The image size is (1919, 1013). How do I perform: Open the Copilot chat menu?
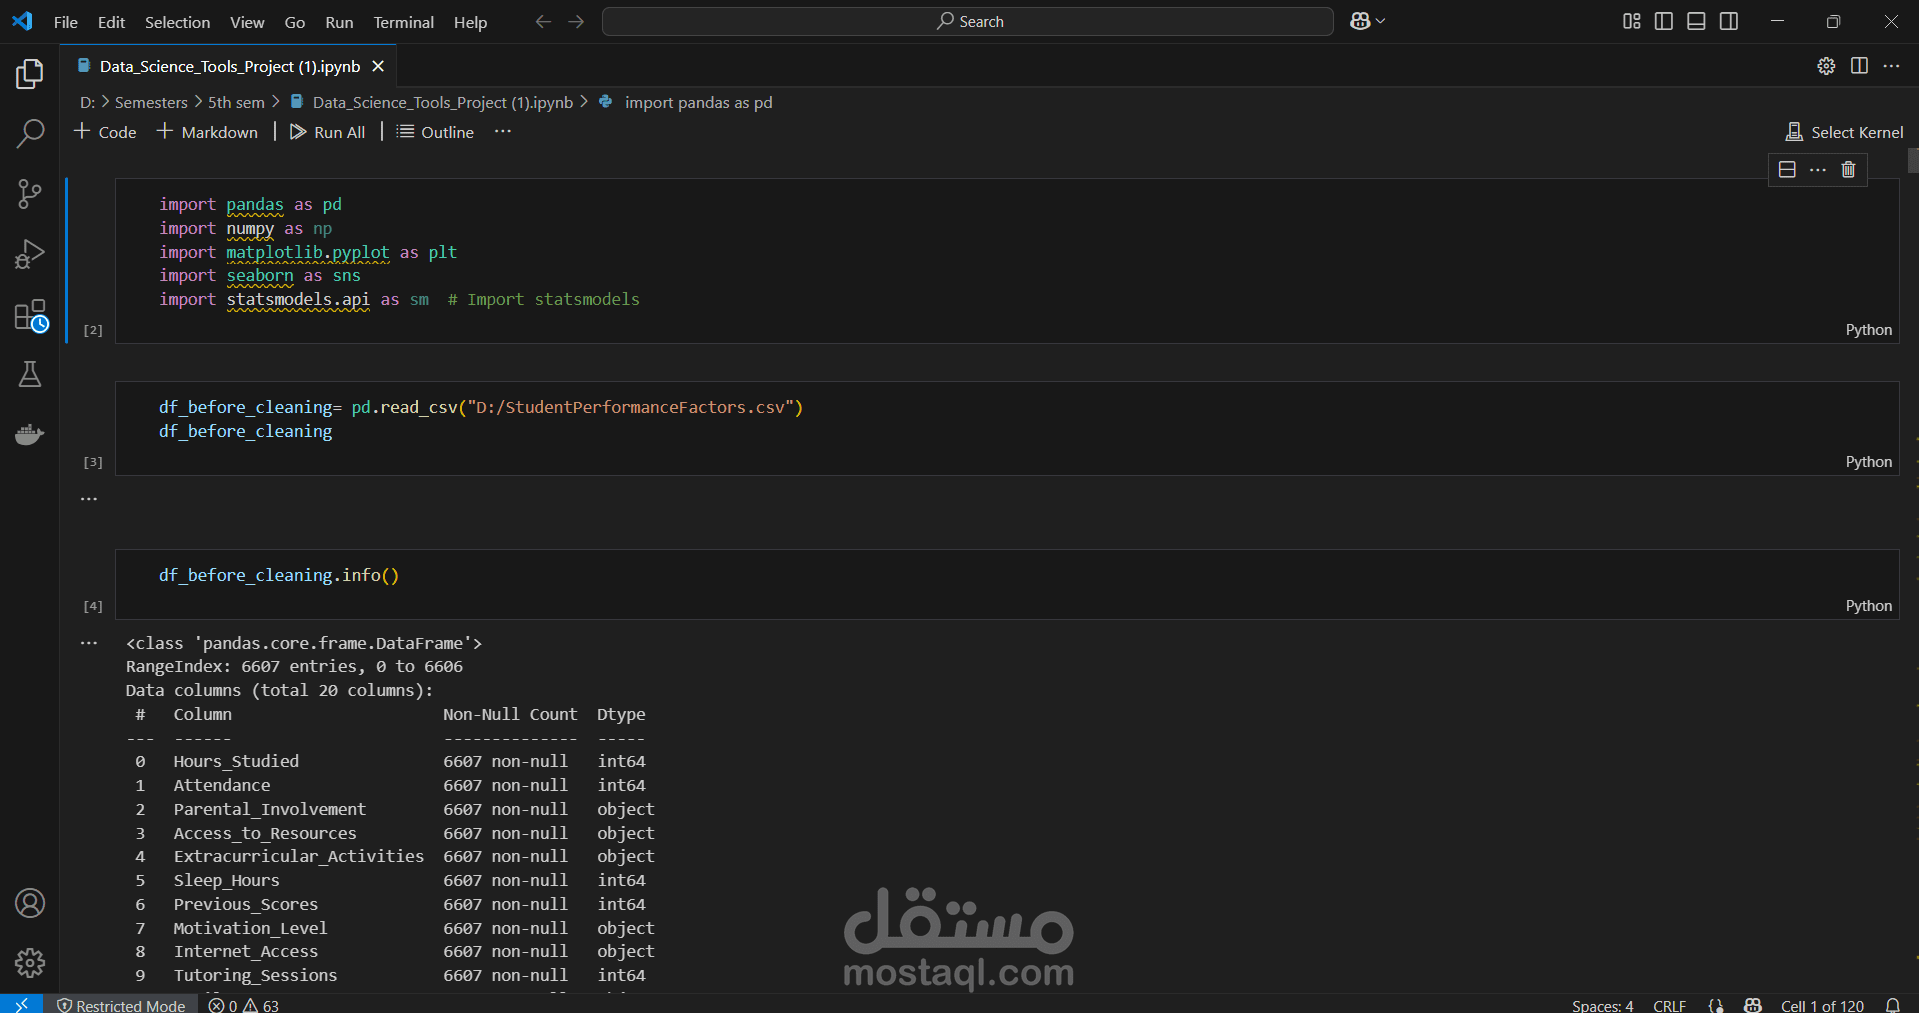1367,21
